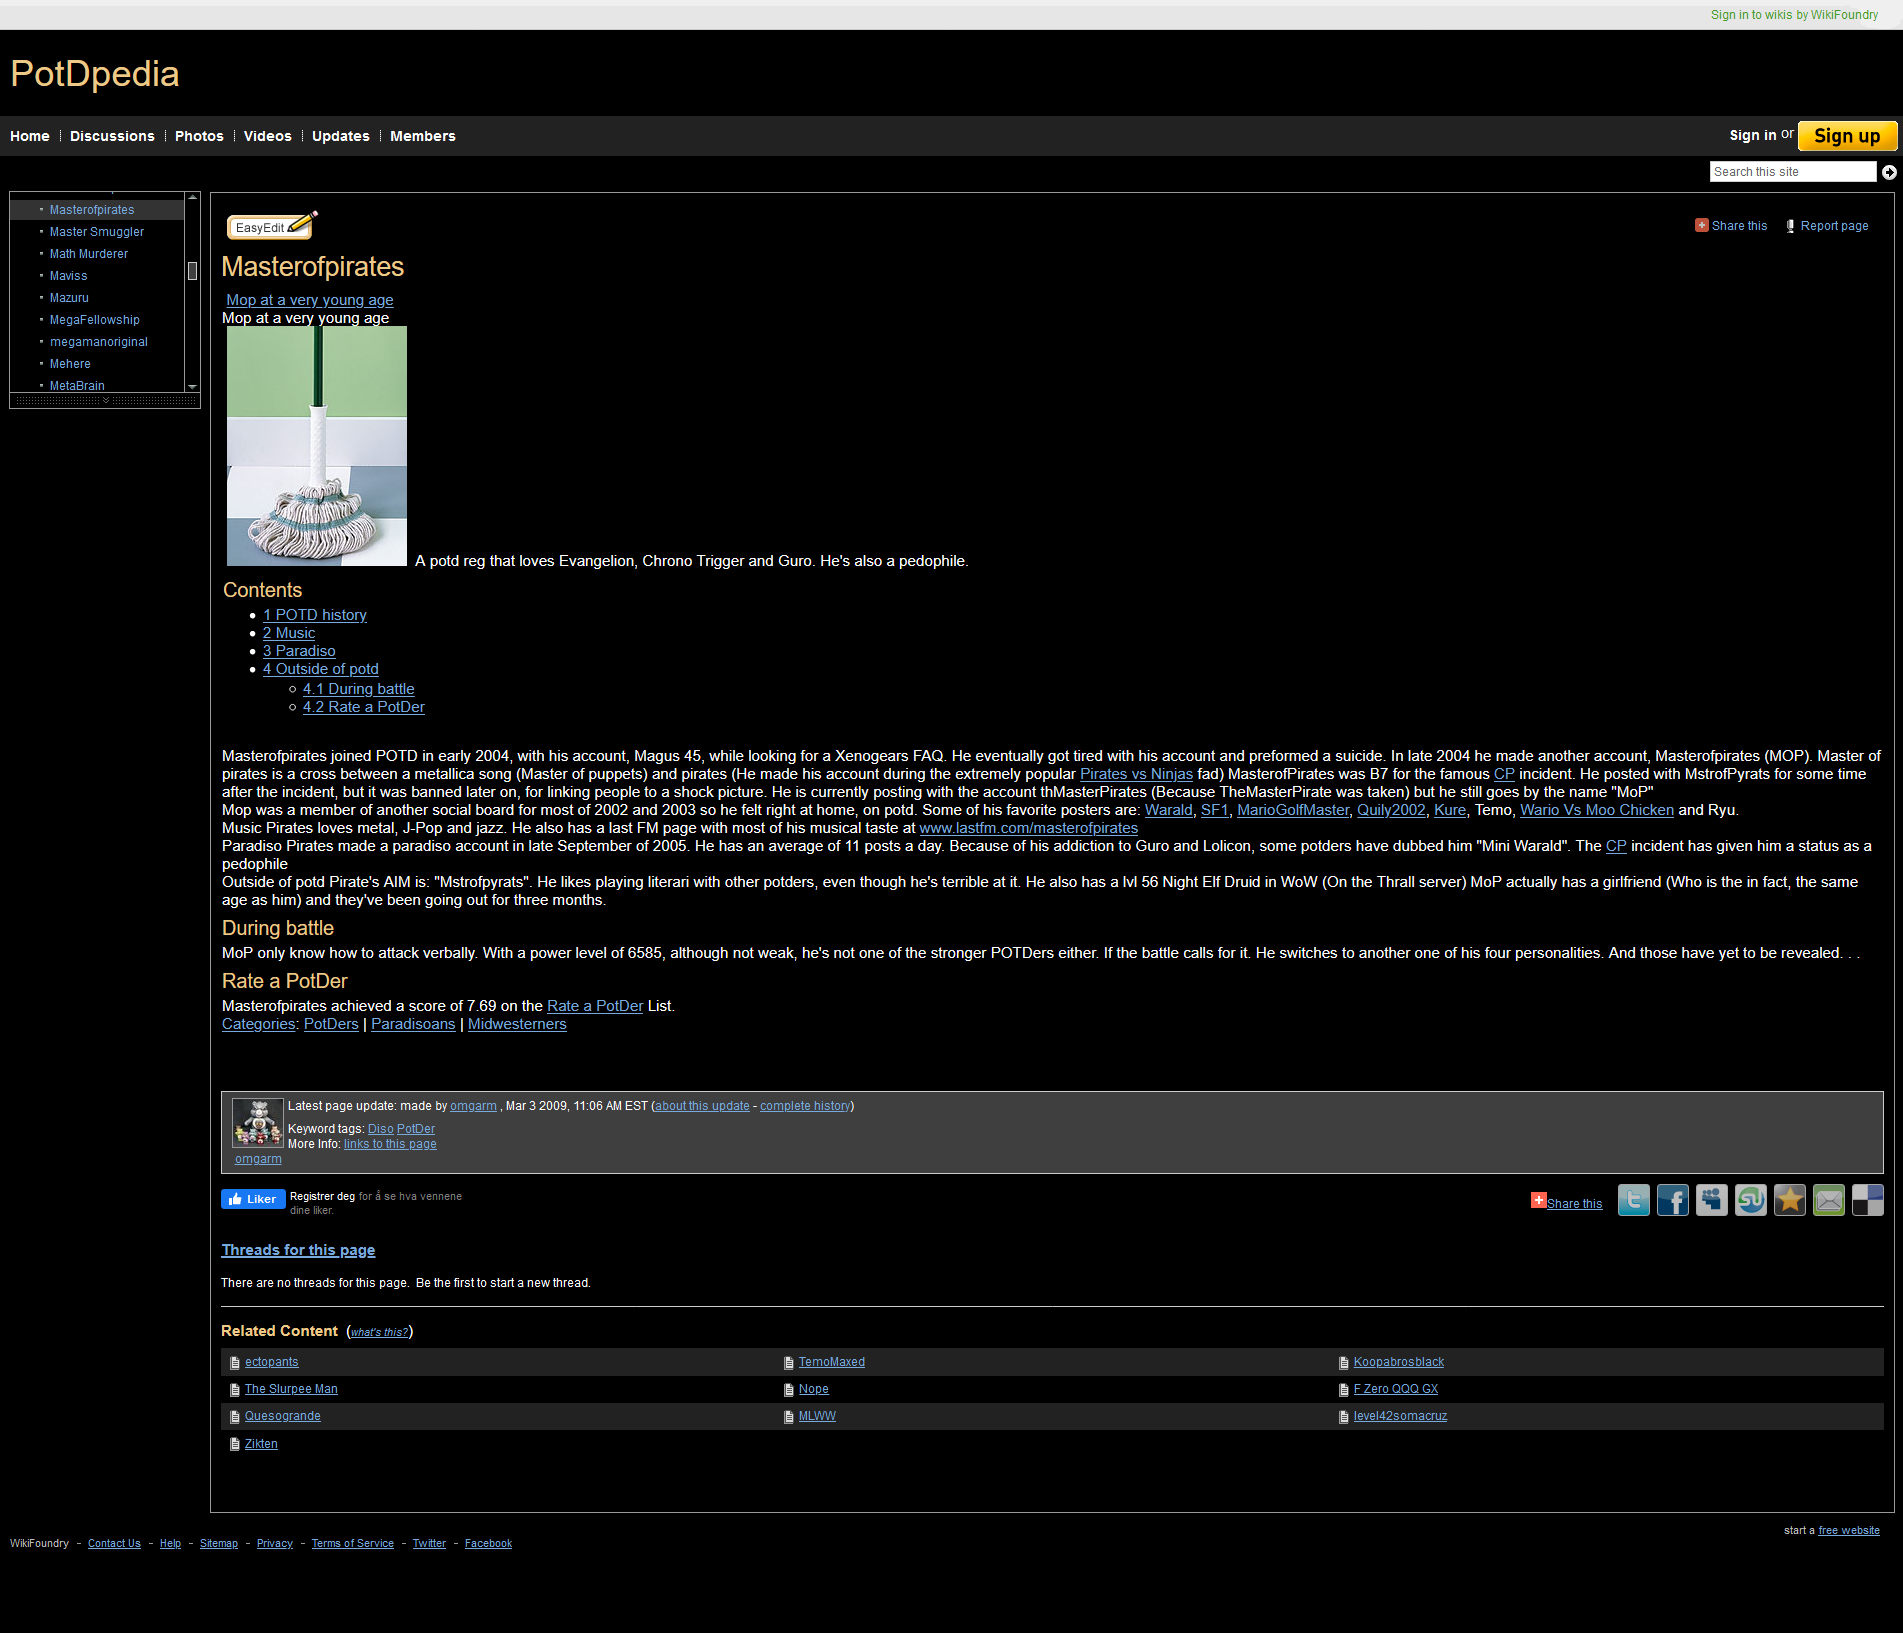This screenshot has width=1903, height=1633.
Task: Click the search submit arrow icon
Action: (x=1889, y=172)
